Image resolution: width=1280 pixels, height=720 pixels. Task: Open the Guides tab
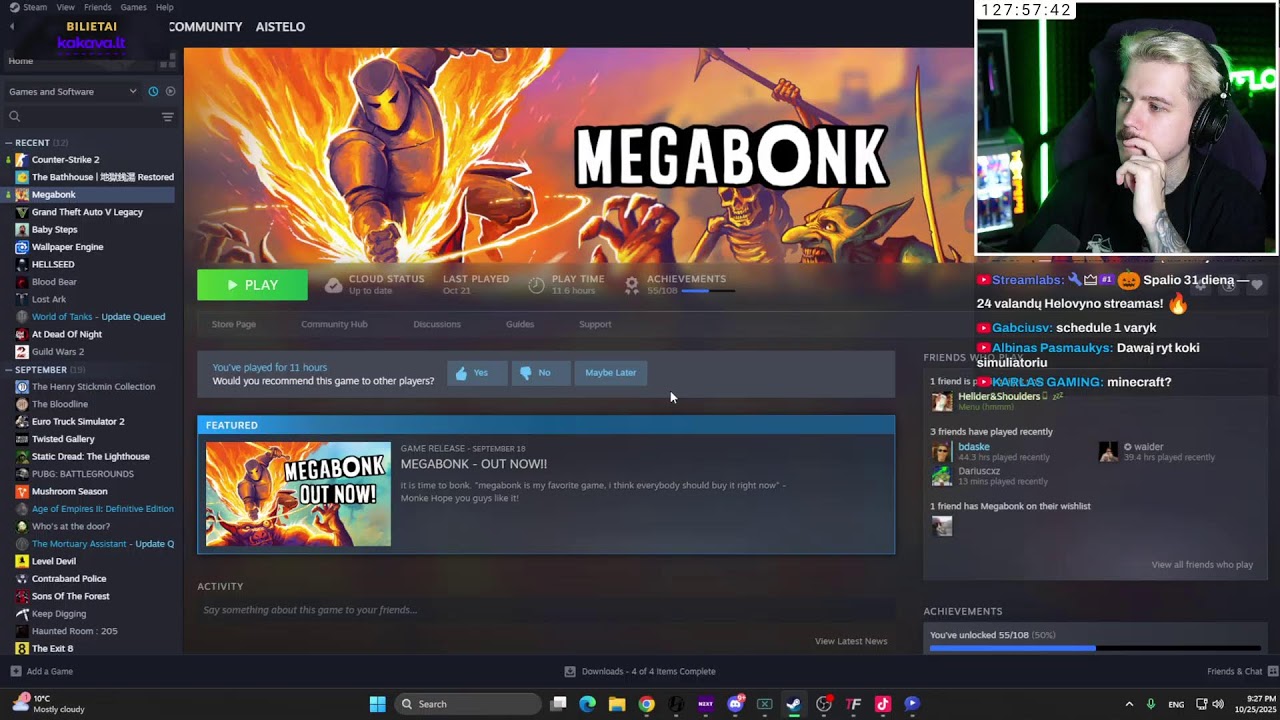[x=520, y=324]
